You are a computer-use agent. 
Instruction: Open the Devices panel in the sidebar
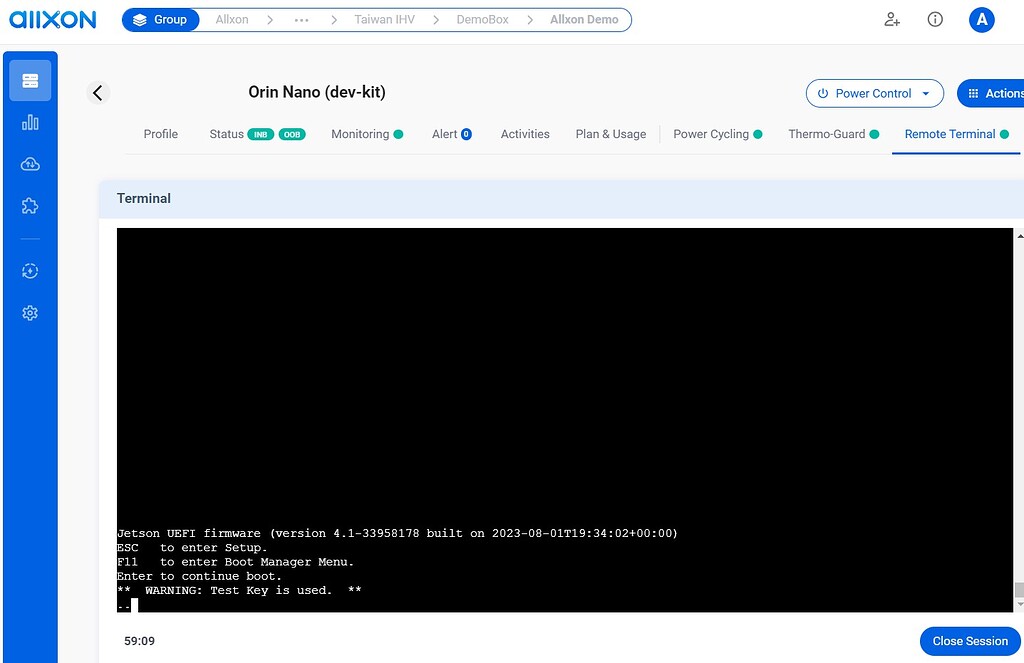30,79
